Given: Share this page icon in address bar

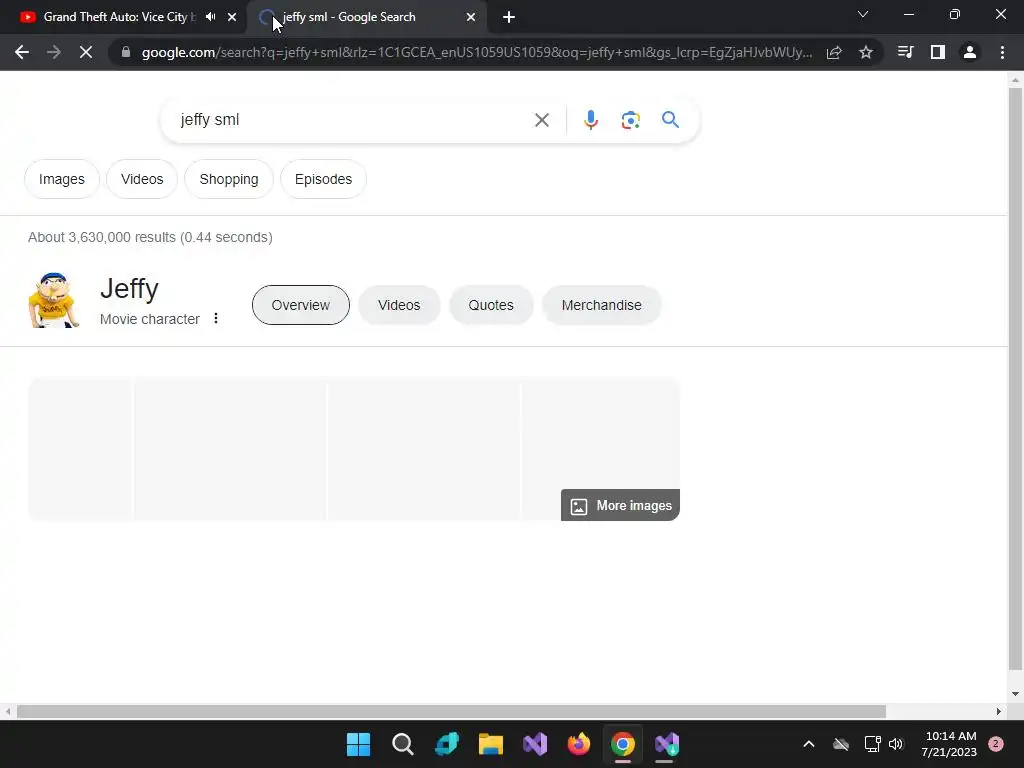Looking at the screenshot, I should click(x=834, y=52).
